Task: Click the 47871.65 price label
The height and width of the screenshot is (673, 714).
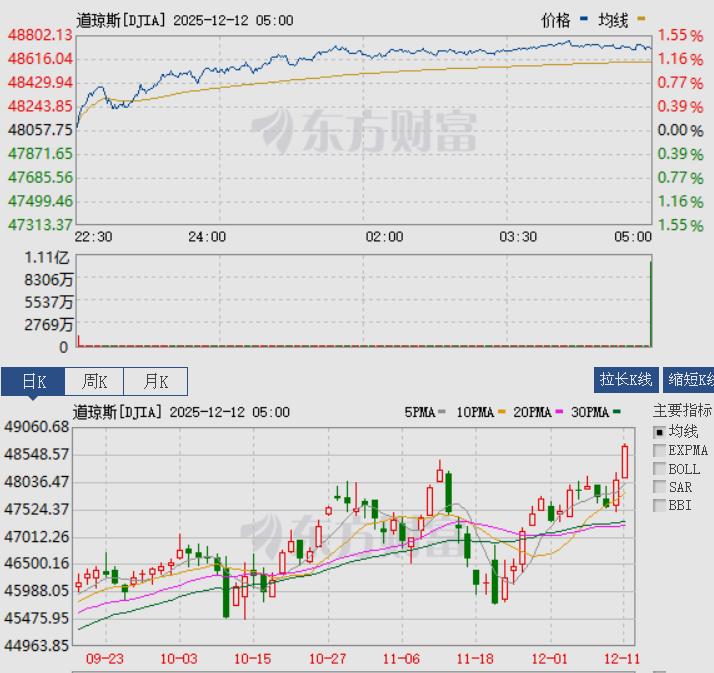Action: pyautogui.click(x=40, y=153)
